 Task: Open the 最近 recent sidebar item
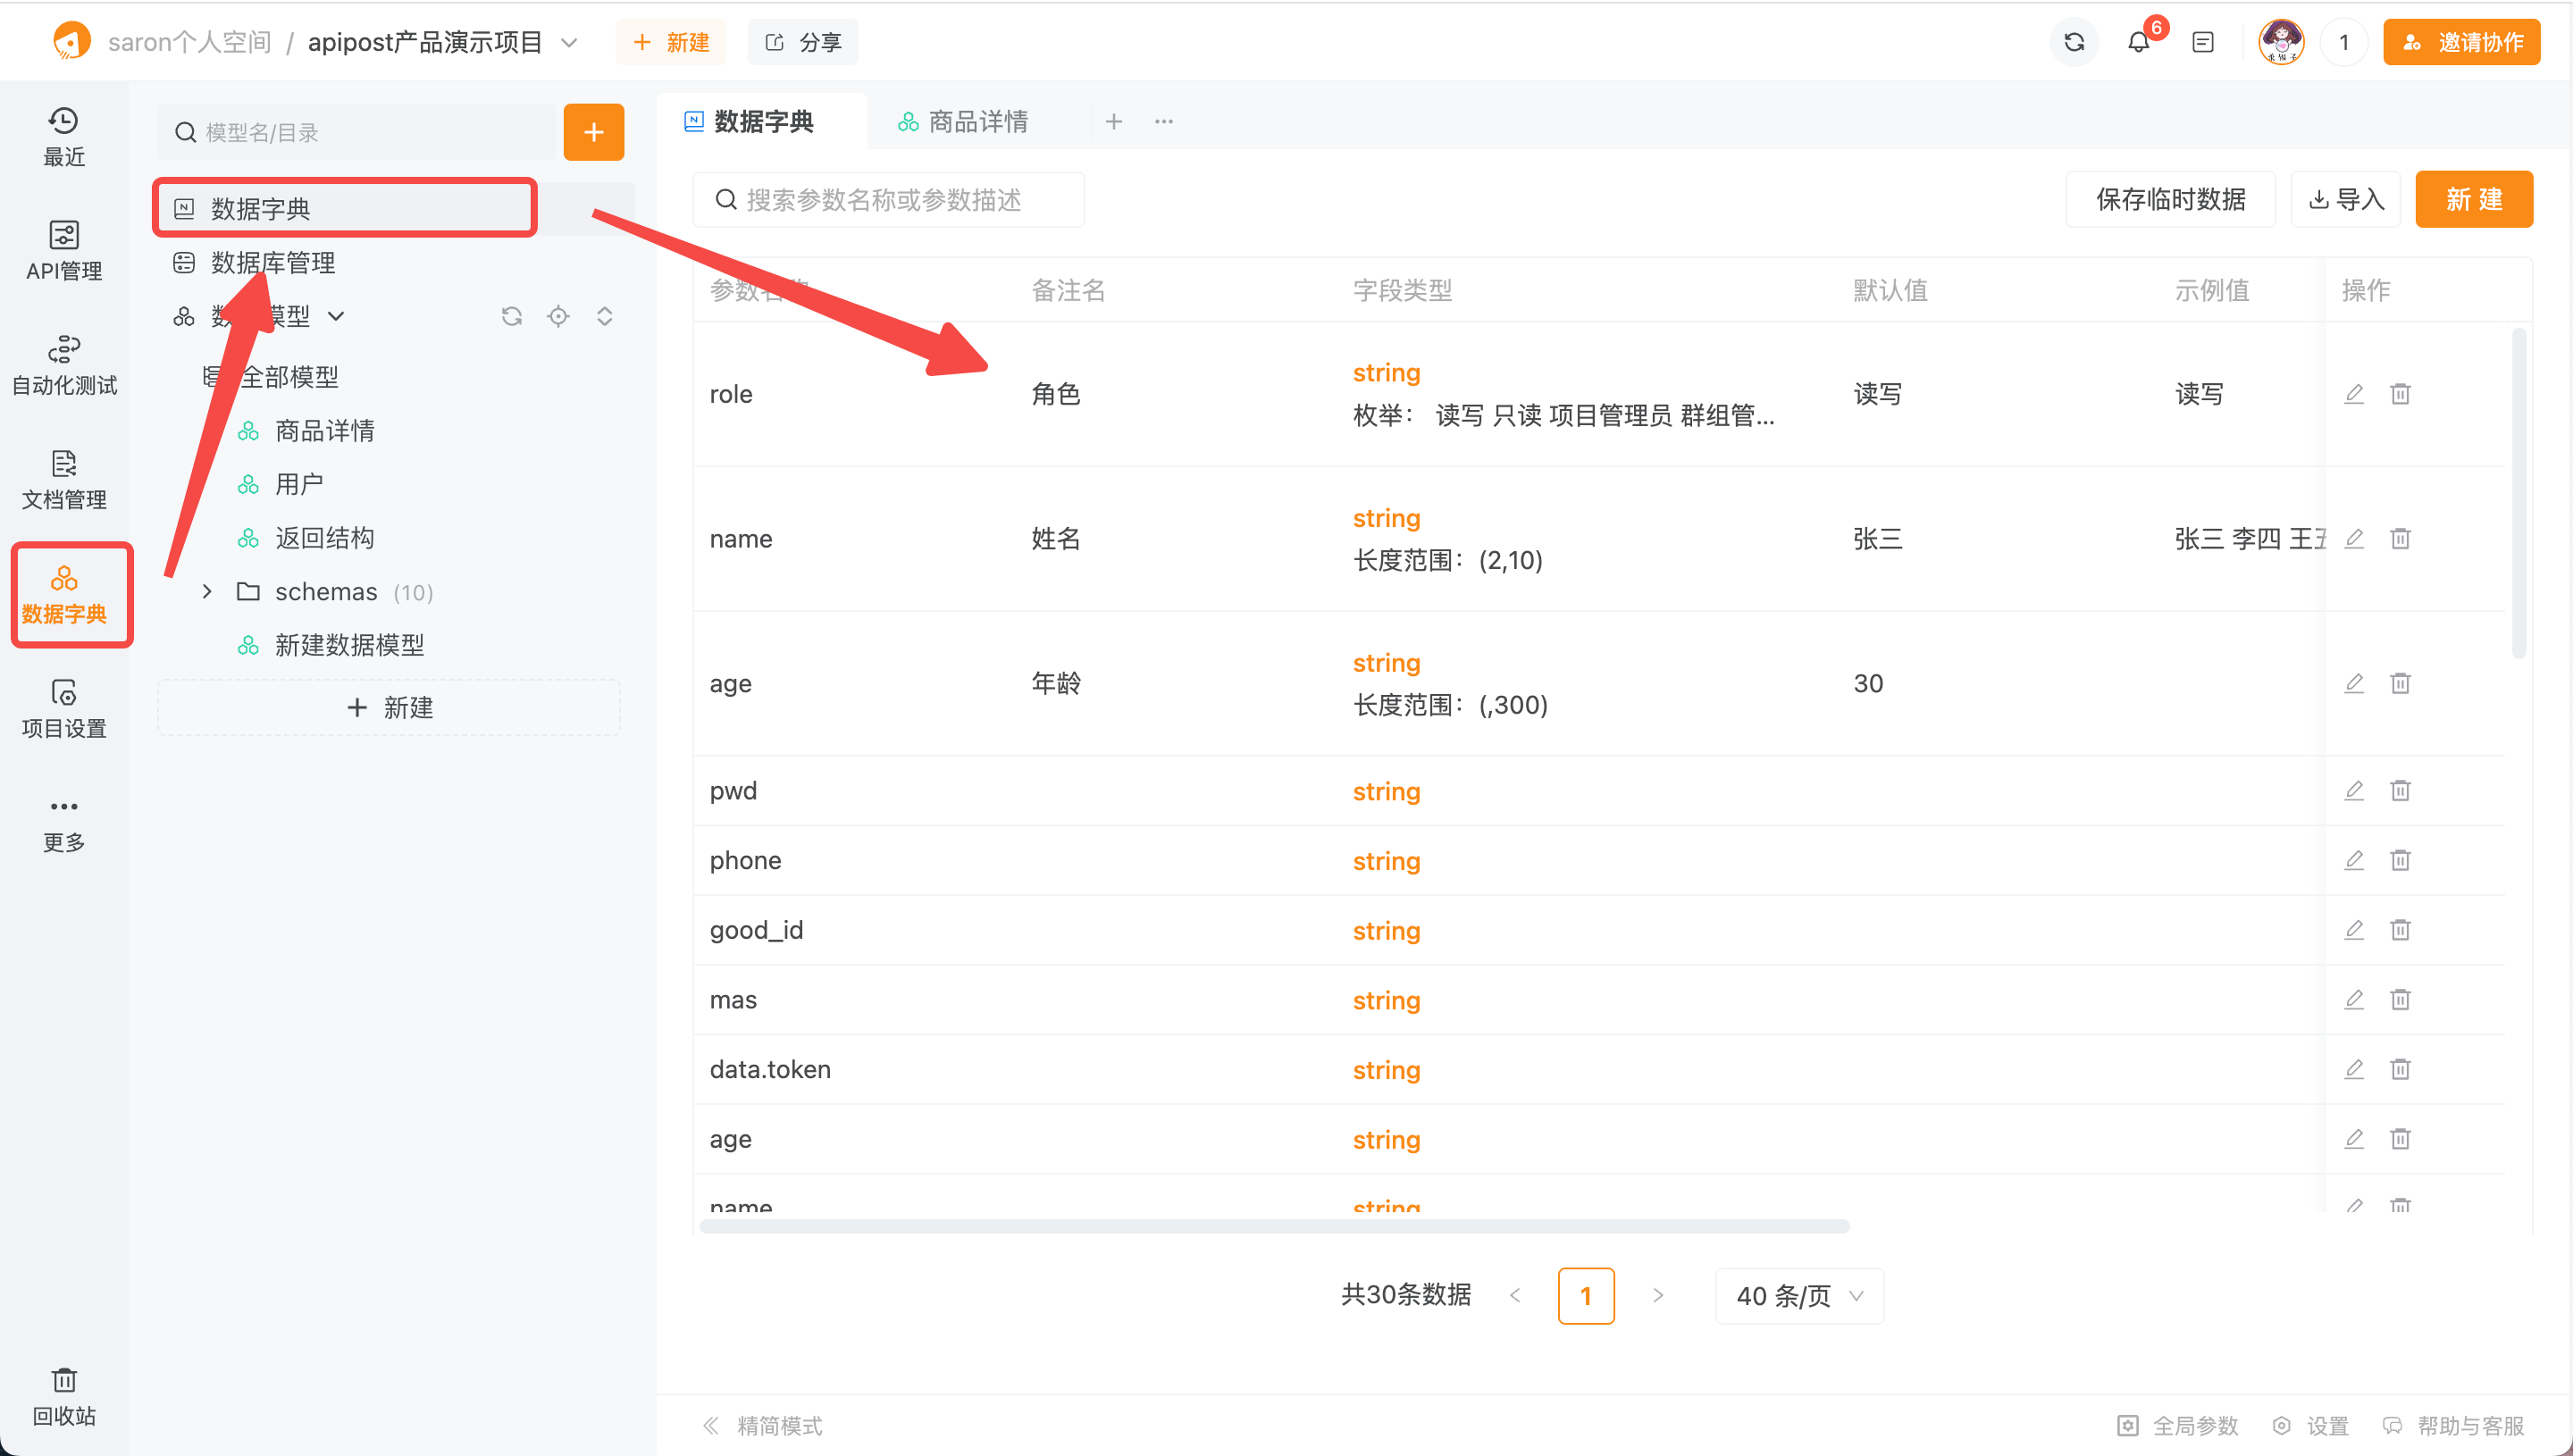coord(64,137)
